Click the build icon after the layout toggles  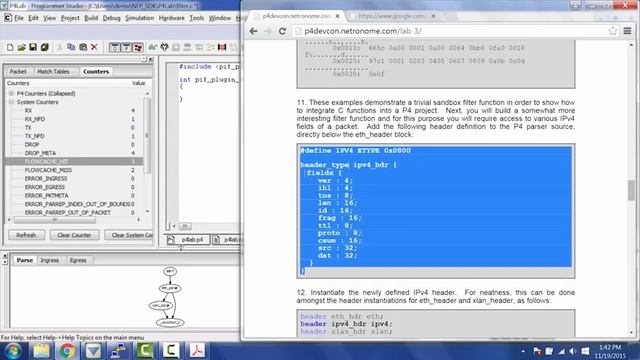click(153, 47)
